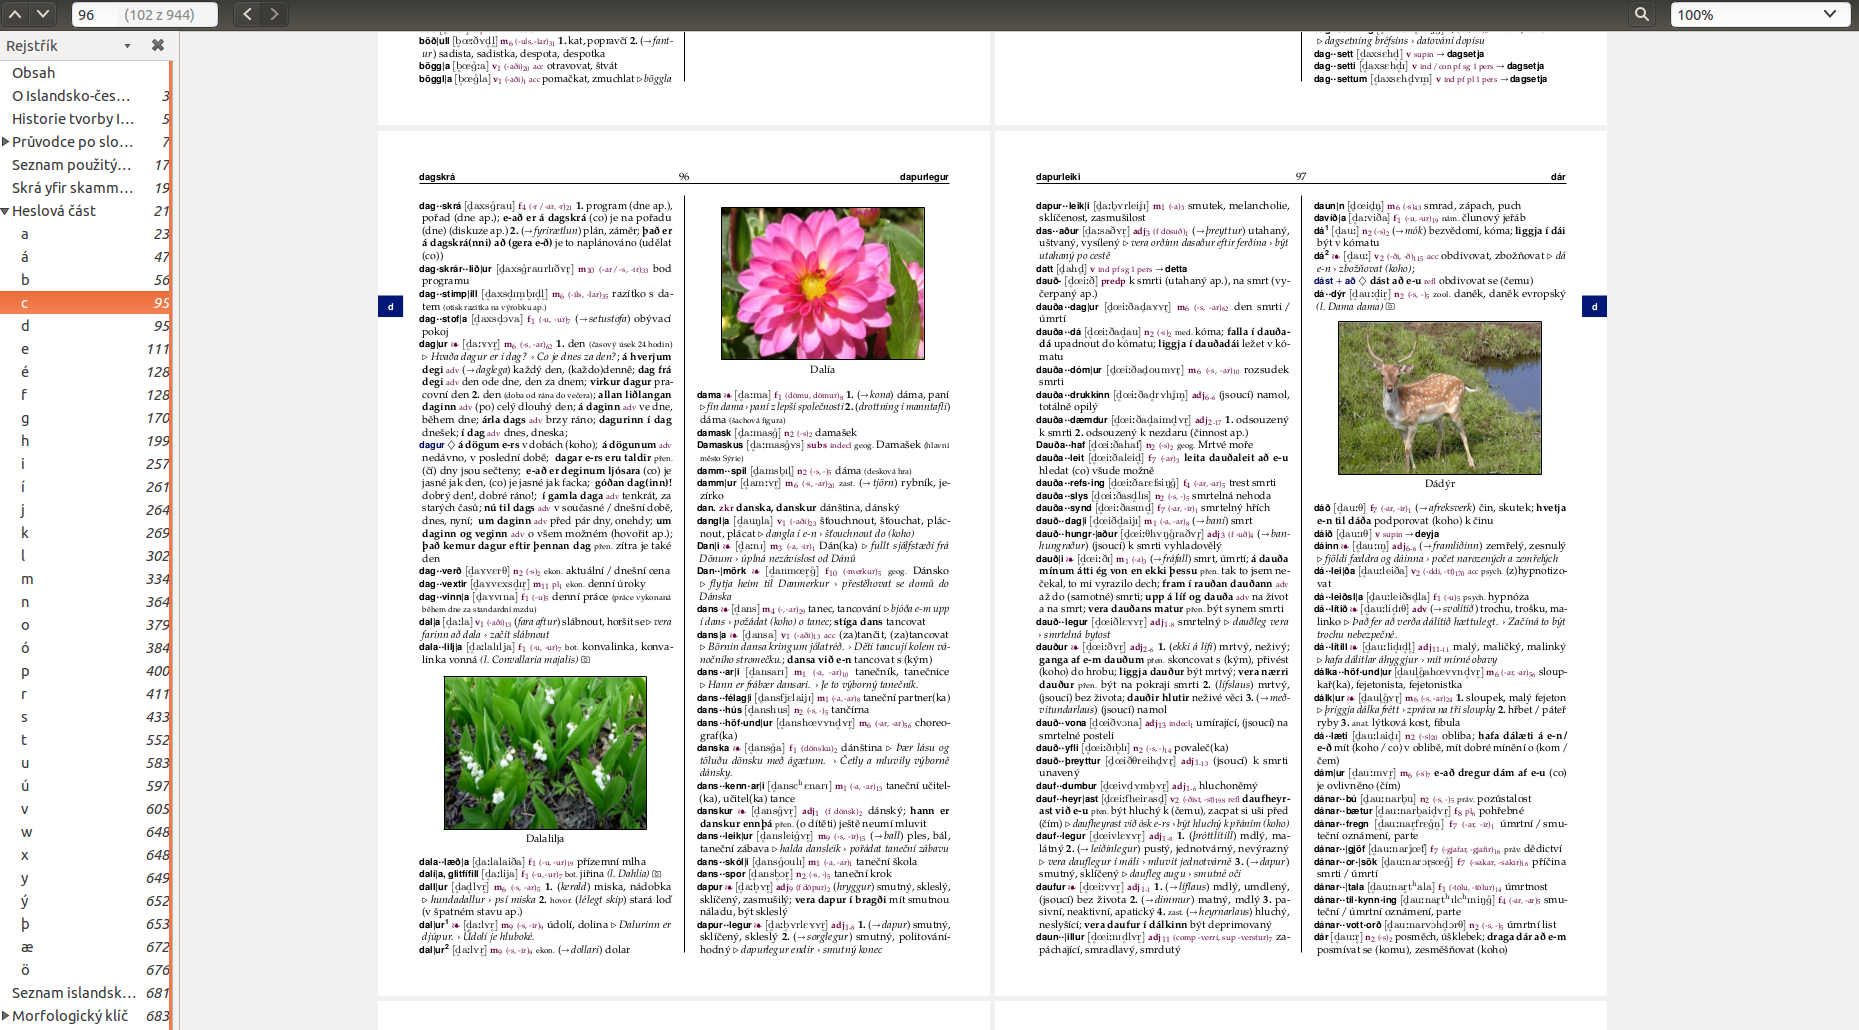1859x1030 pixels.
Task: Select letter x in index
Action: tap(85, 855)
